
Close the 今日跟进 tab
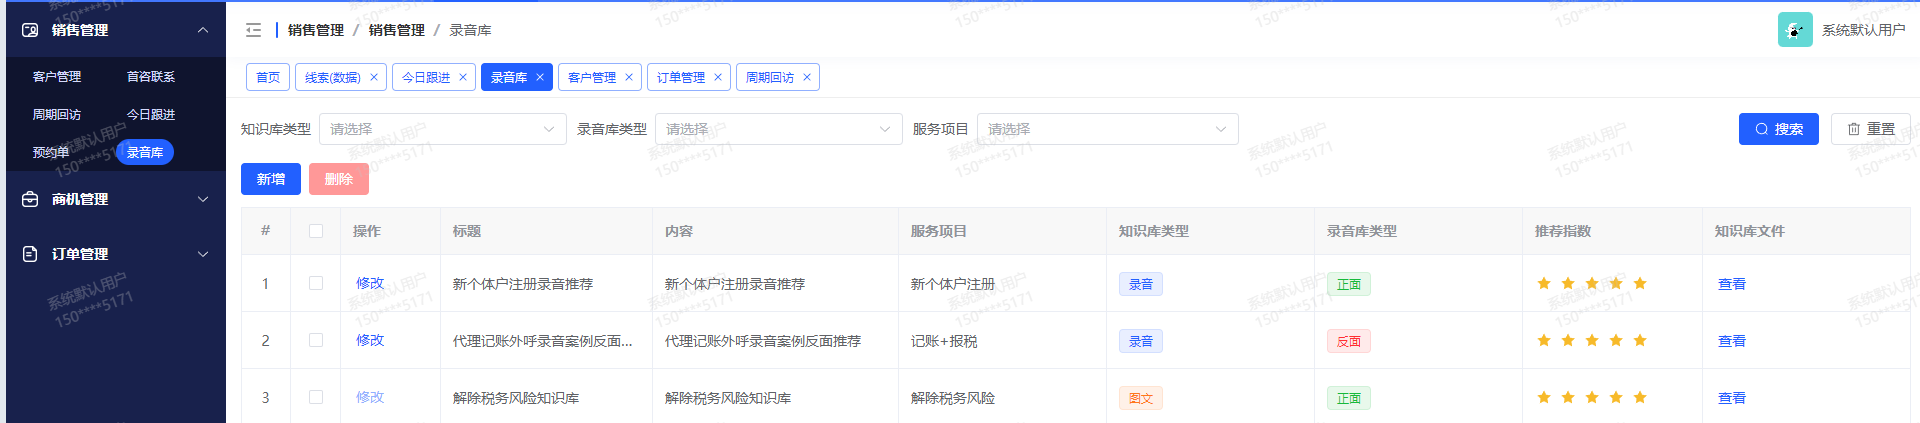(463, 77)
